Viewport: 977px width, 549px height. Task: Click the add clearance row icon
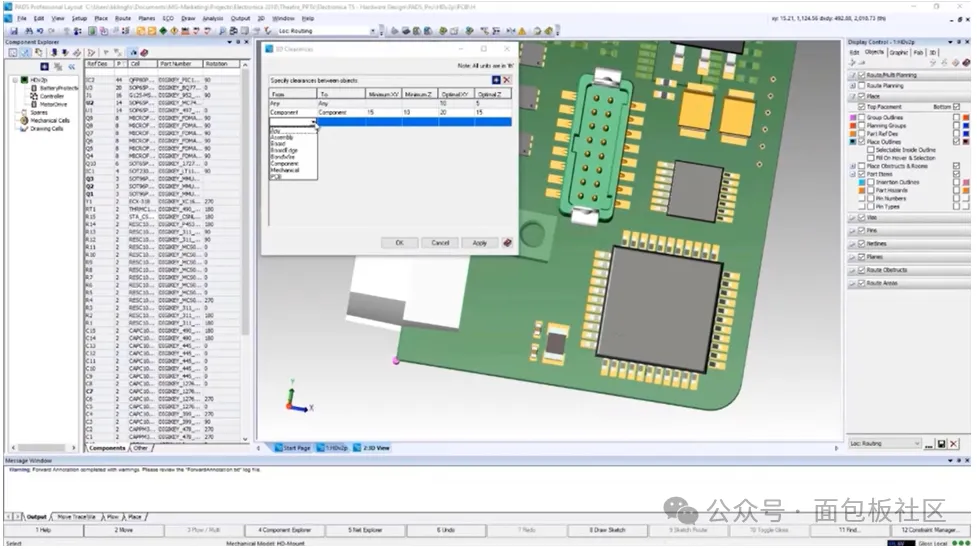coord(496,80)
